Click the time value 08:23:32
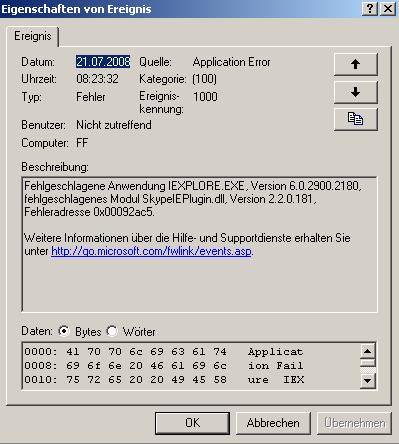 pyautogui.click(x=97, y=79)
